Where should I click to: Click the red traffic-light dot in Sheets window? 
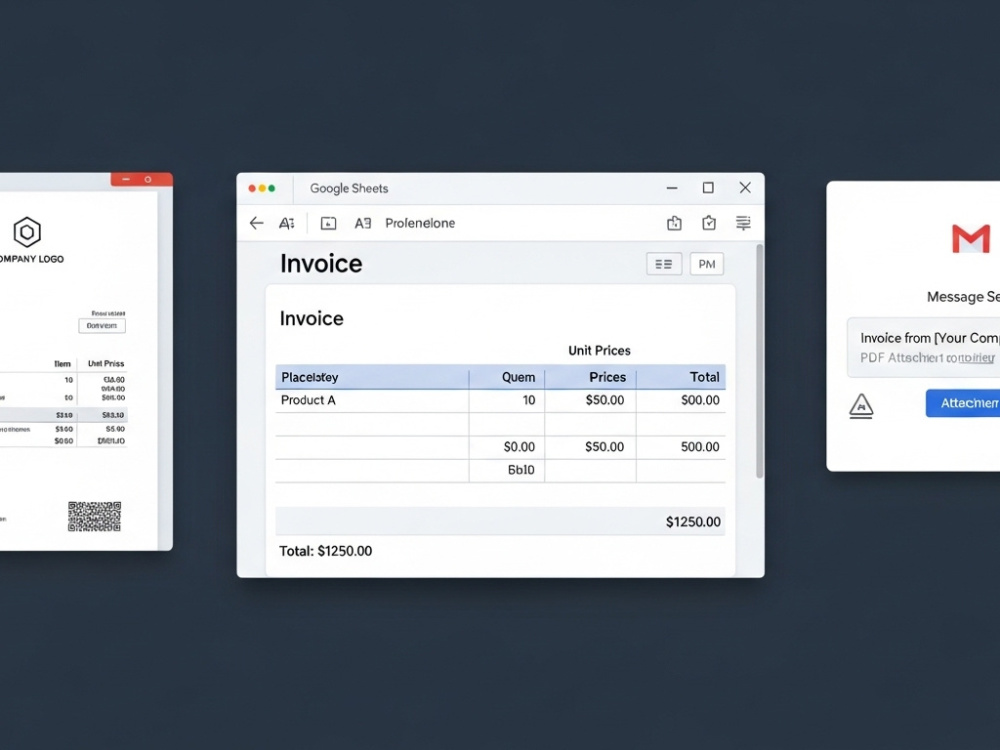[x=252, y=188]
